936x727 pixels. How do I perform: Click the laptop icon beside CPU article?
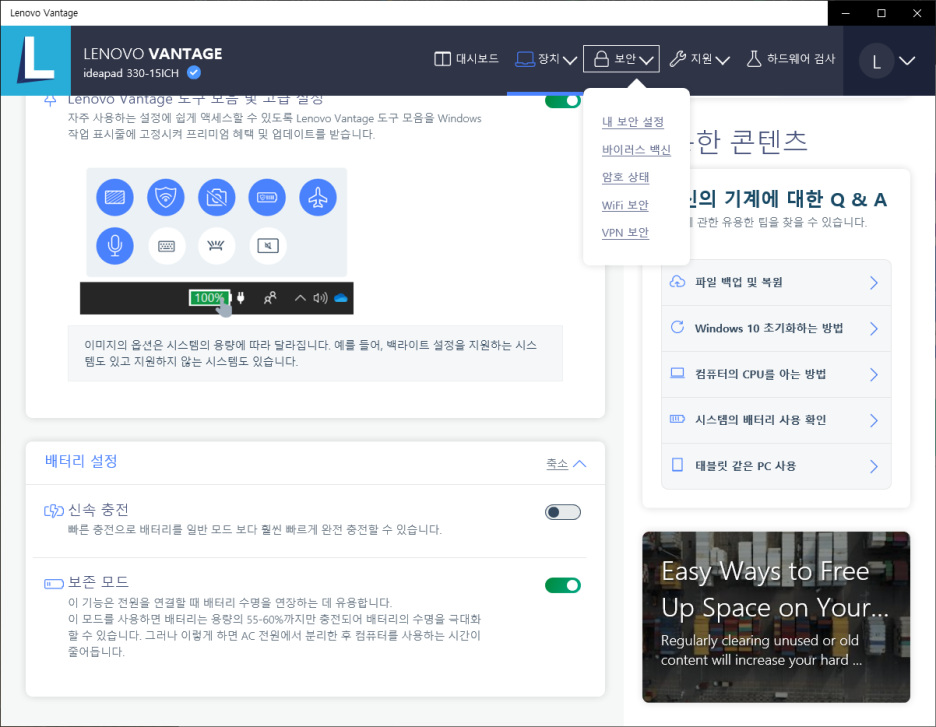(678, 373)
